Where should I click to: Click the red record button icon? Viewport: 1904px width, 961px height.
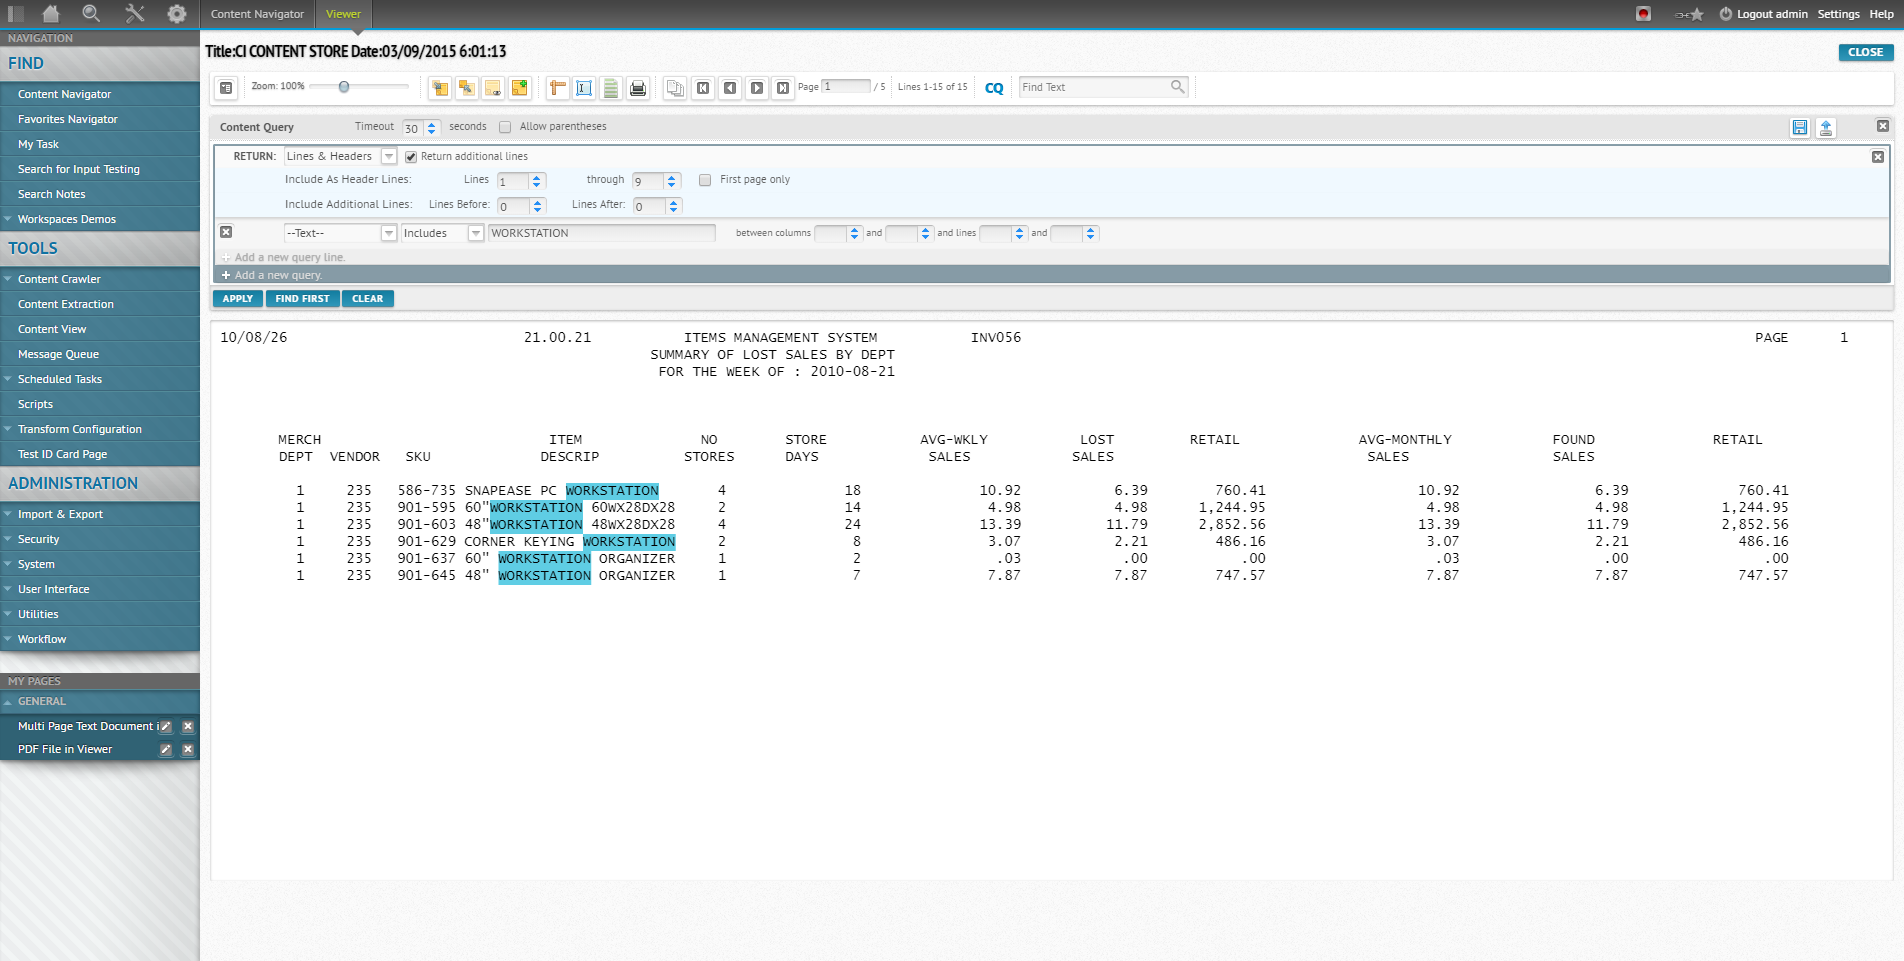(x=1643, y=14)
